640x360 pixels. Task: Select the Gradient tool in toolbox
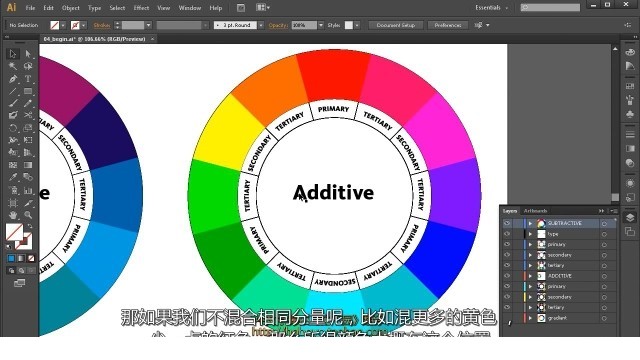pos(28,165)
